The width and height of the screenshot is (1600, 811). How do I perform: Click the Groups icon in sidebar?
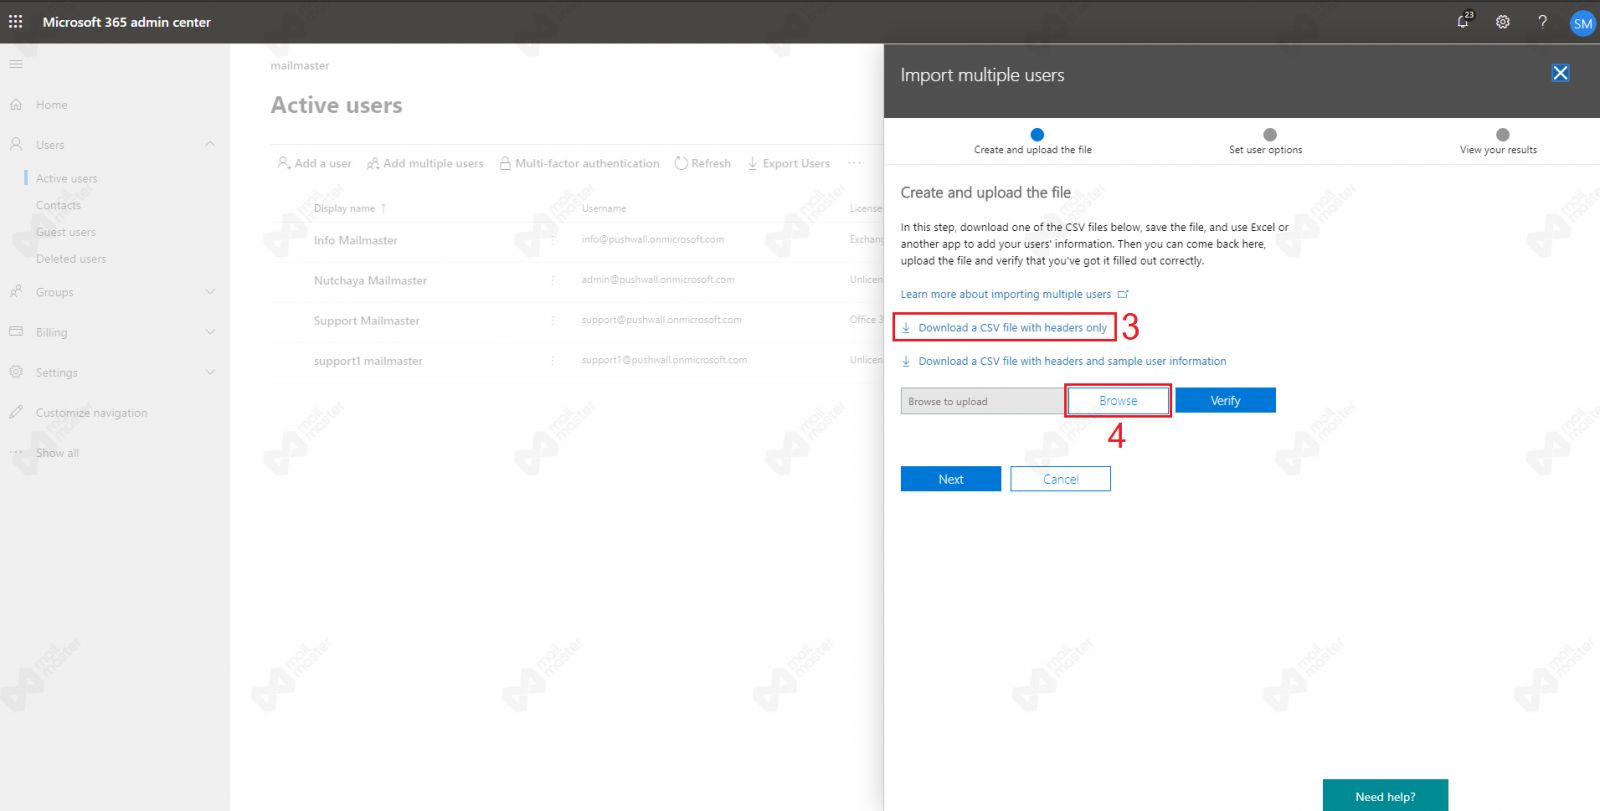point(16,292)
